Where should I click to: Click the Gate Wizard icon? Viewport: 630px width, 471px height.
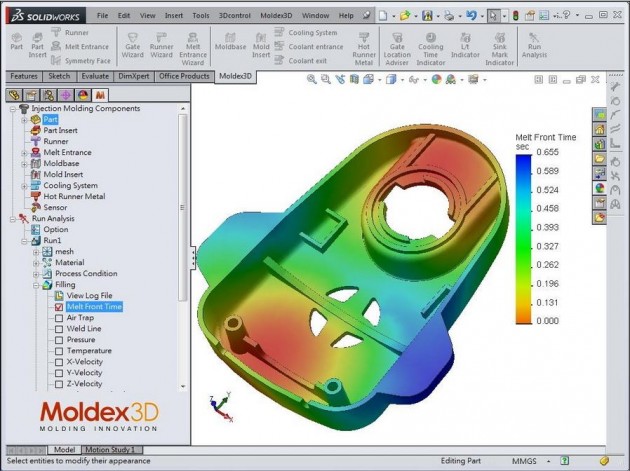pos(132,46)
